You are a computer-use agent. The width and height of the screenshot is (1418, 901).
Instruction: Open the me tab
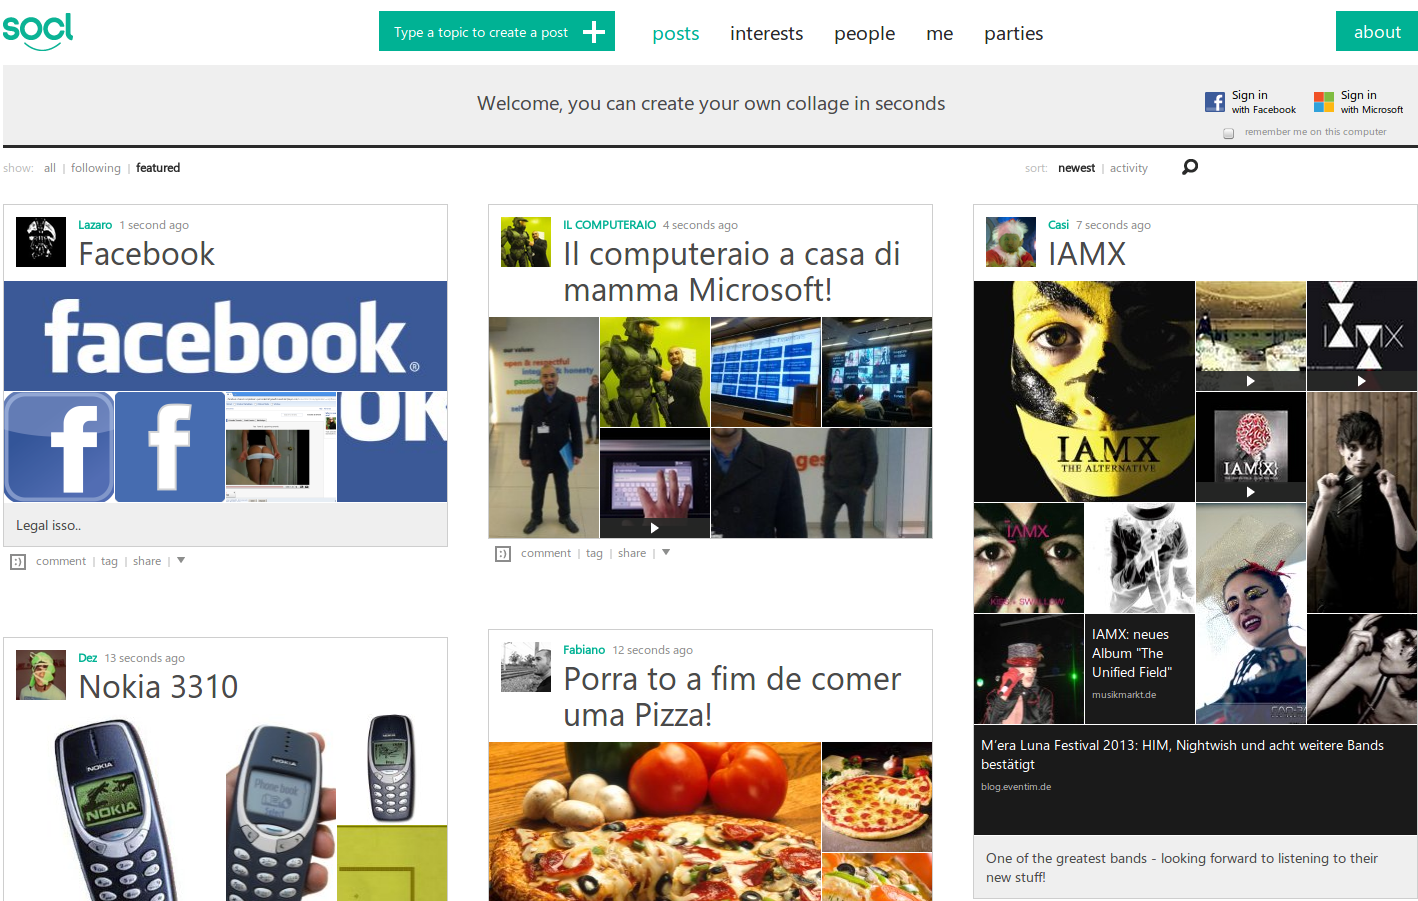pos(940,33)
